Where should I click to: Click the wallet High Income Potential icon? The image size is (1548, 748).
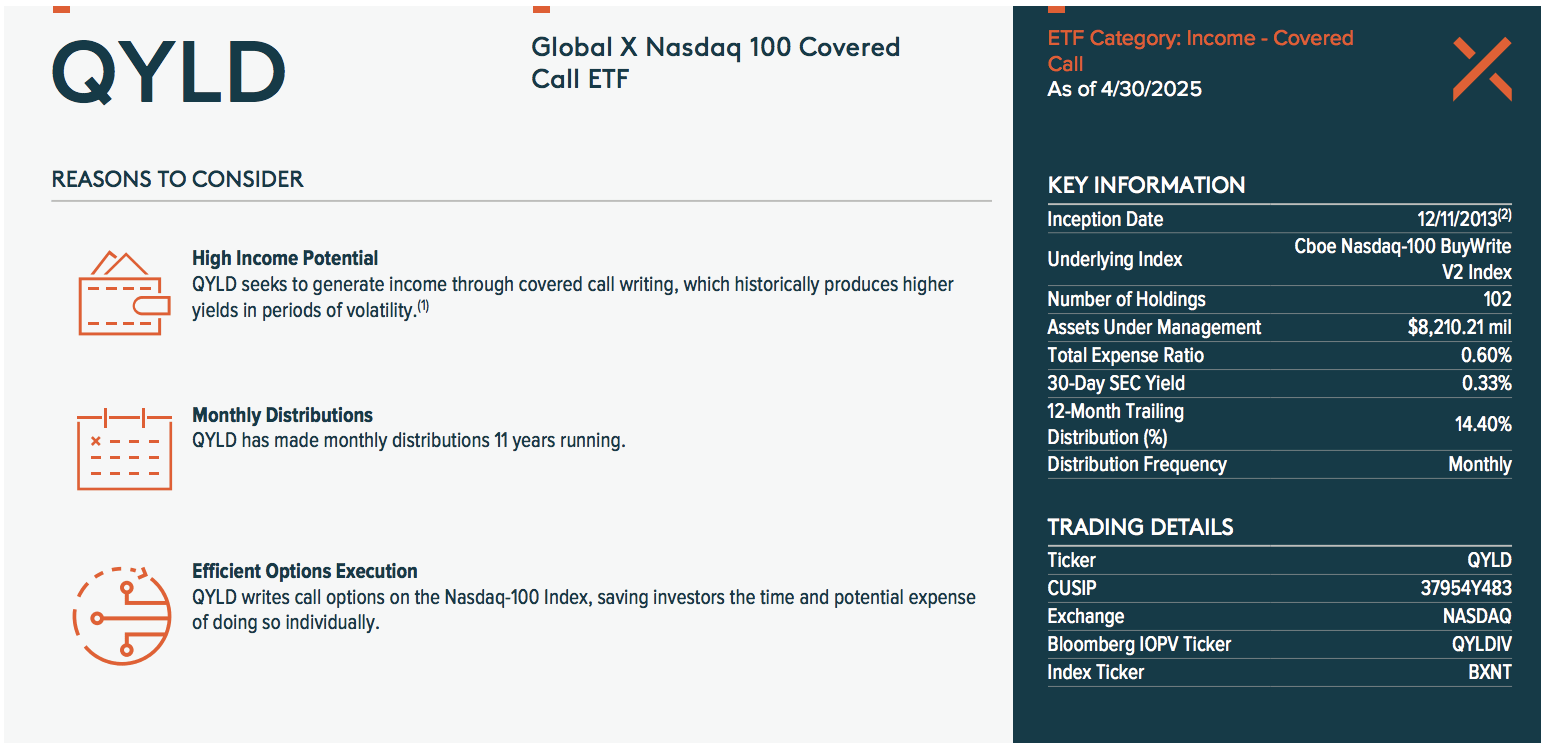click(x=125, y=292)
